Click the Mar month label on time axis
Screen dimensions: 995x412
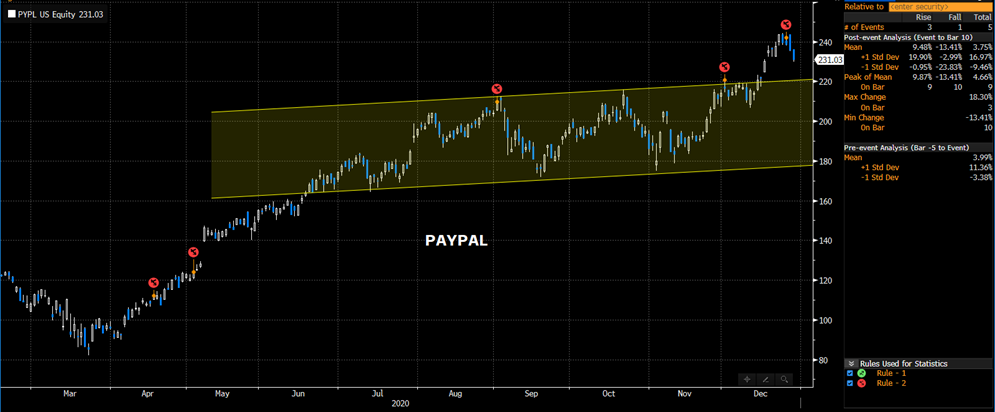tap(70, 394)
